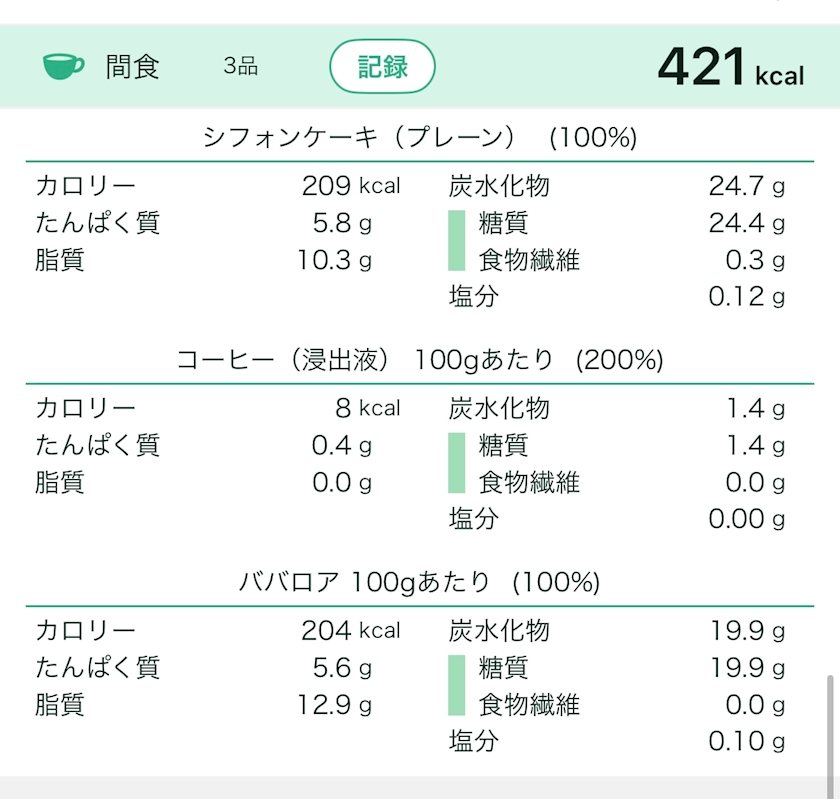Tap ババロア 脂質 12.9 g value

click(334, 705)
